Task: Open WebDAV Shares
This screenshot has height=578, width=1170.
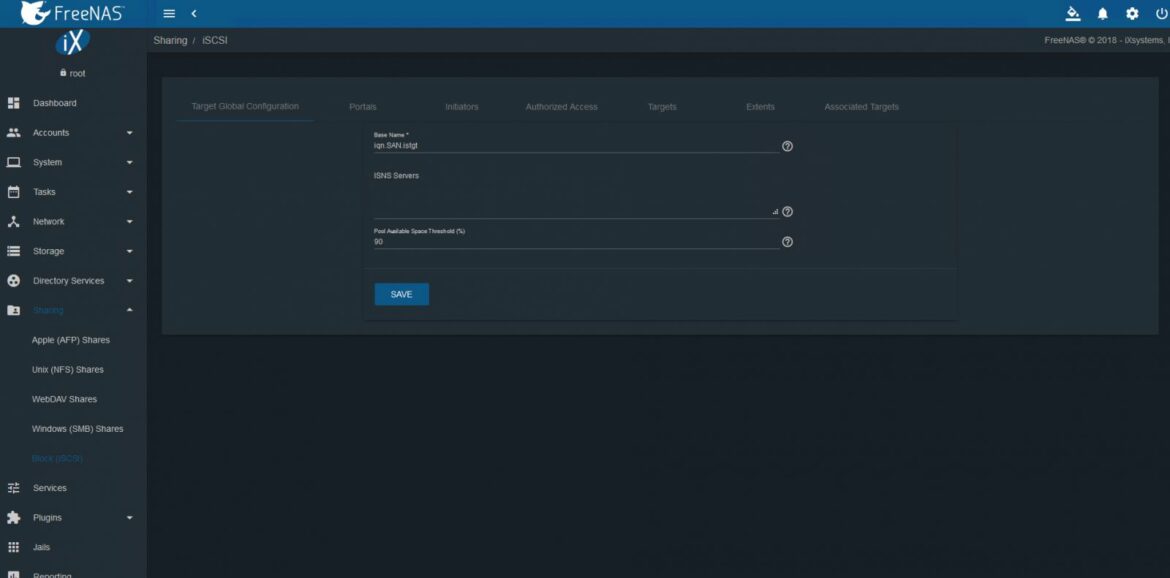Action: (64, 399)
